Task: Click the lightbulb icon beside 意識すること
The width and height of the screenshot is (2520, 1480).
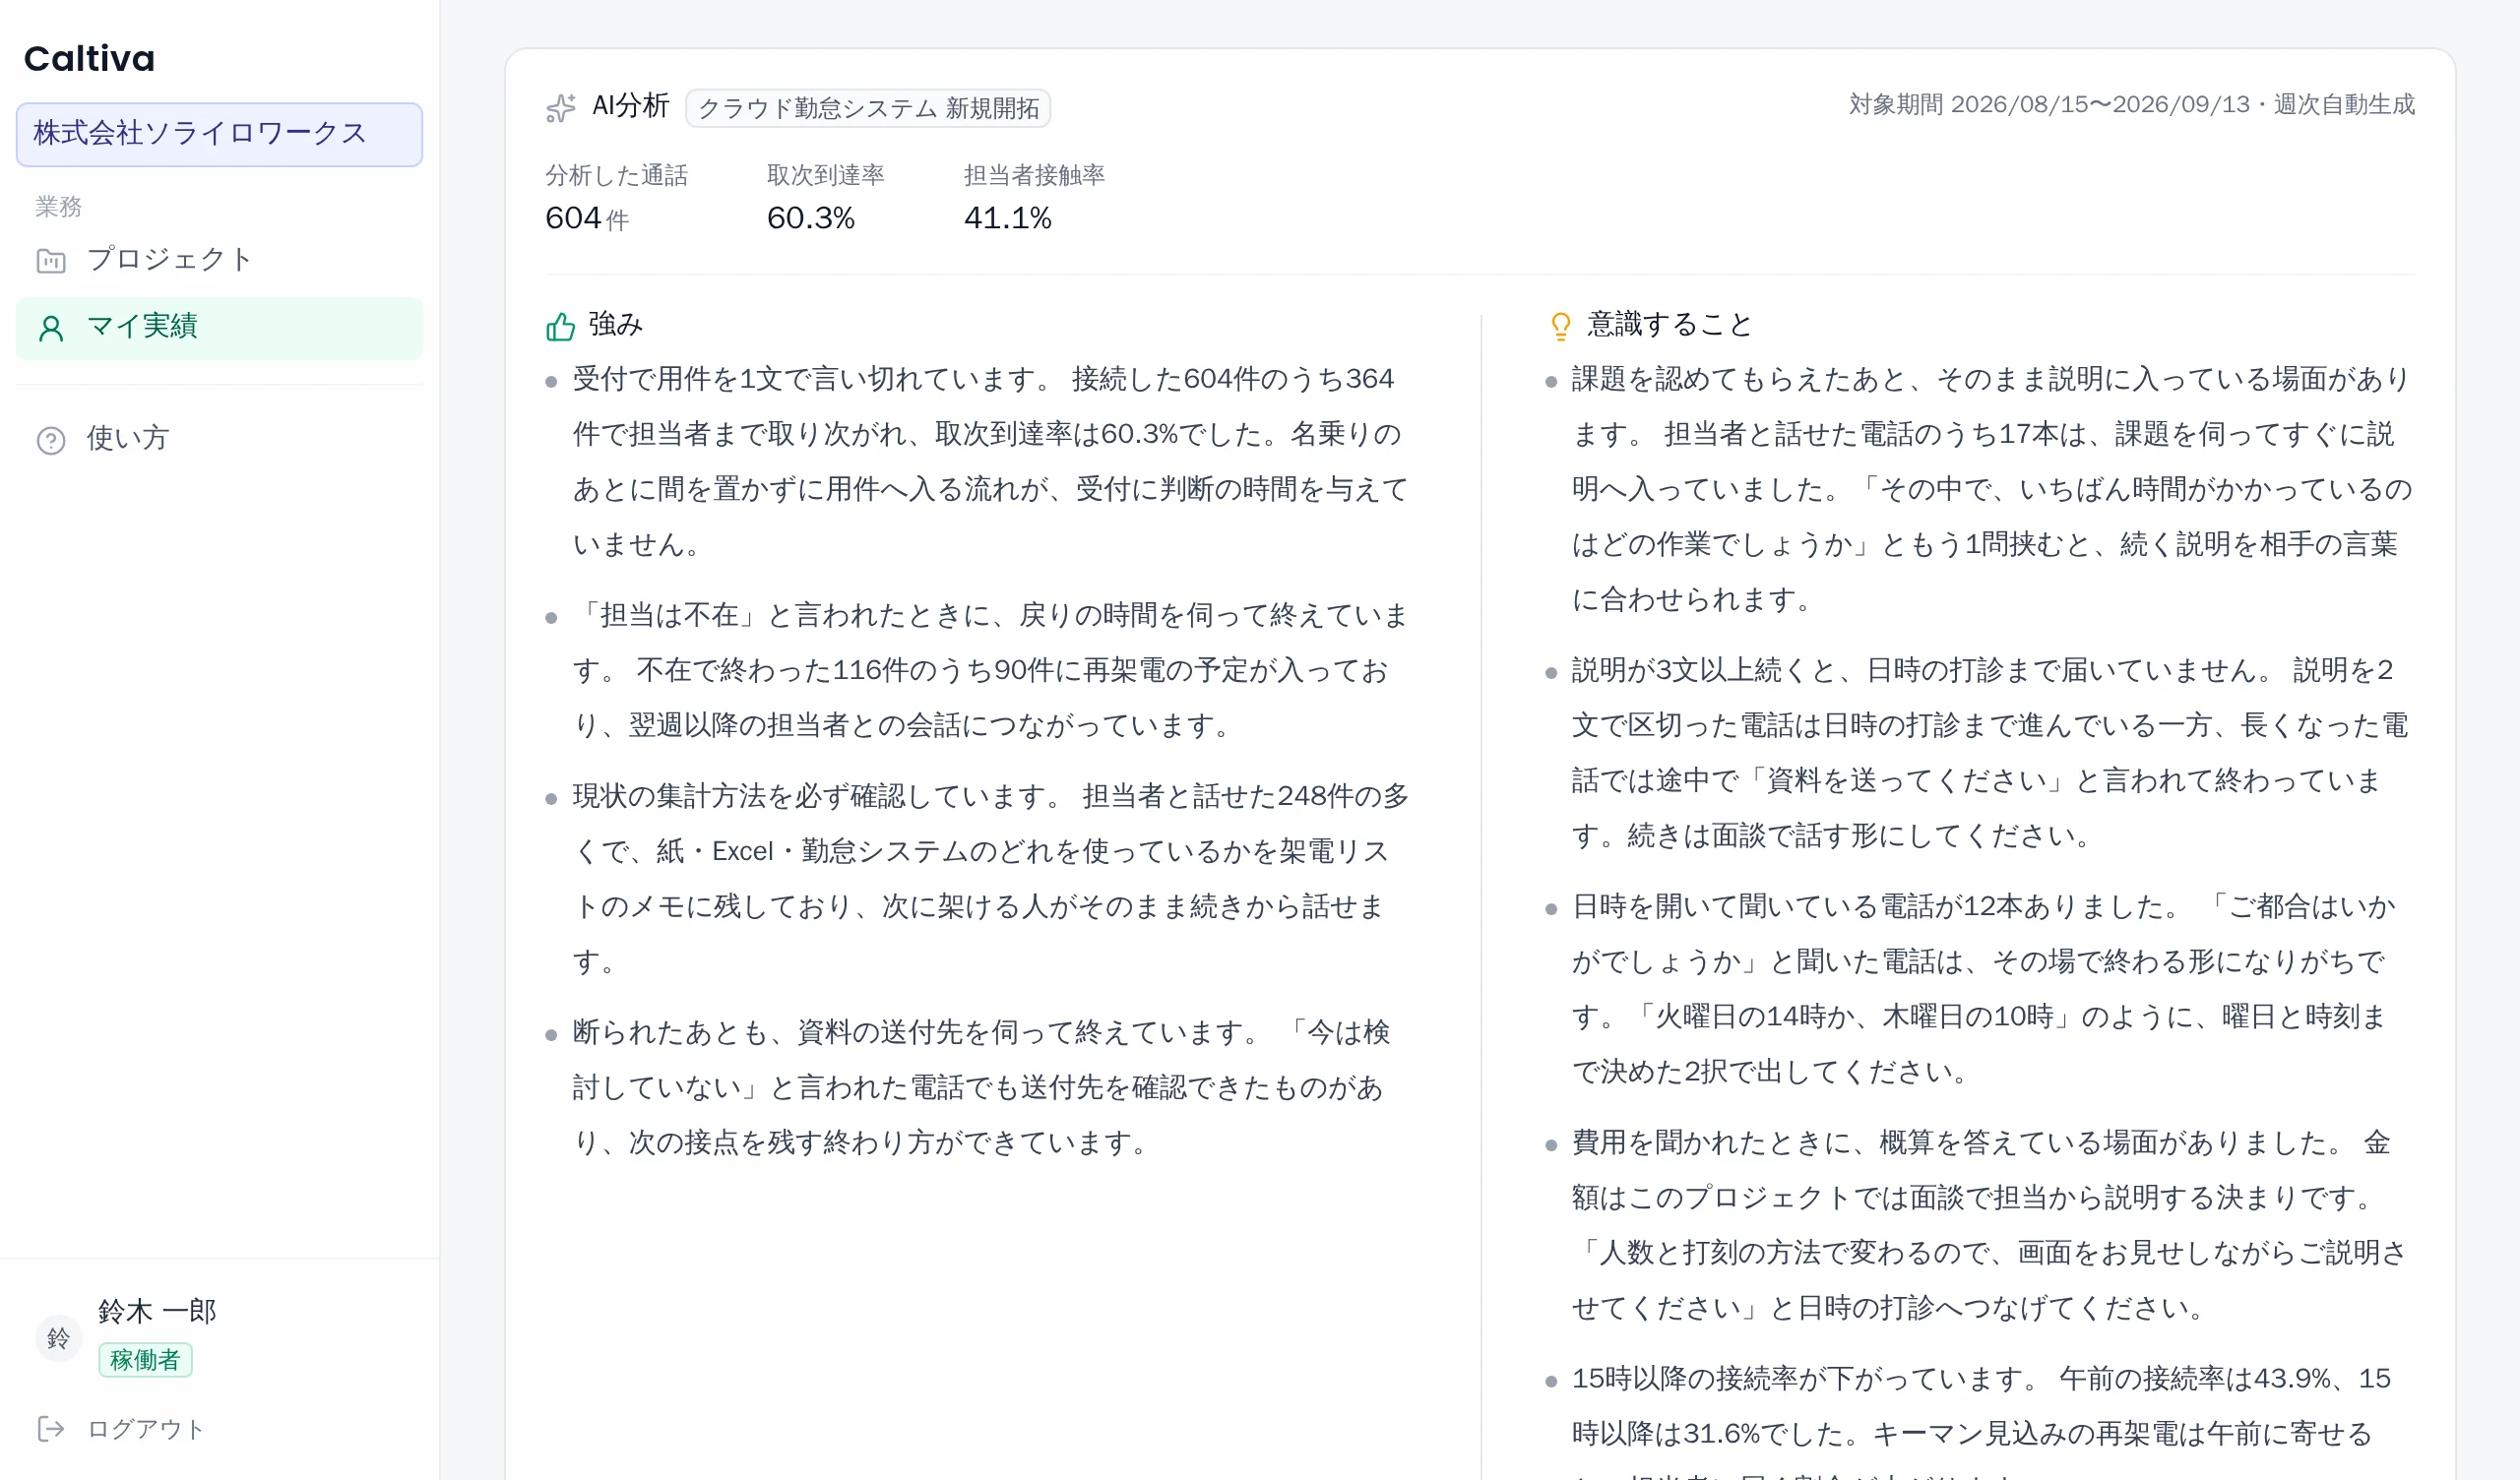Action: point(1560,326)
